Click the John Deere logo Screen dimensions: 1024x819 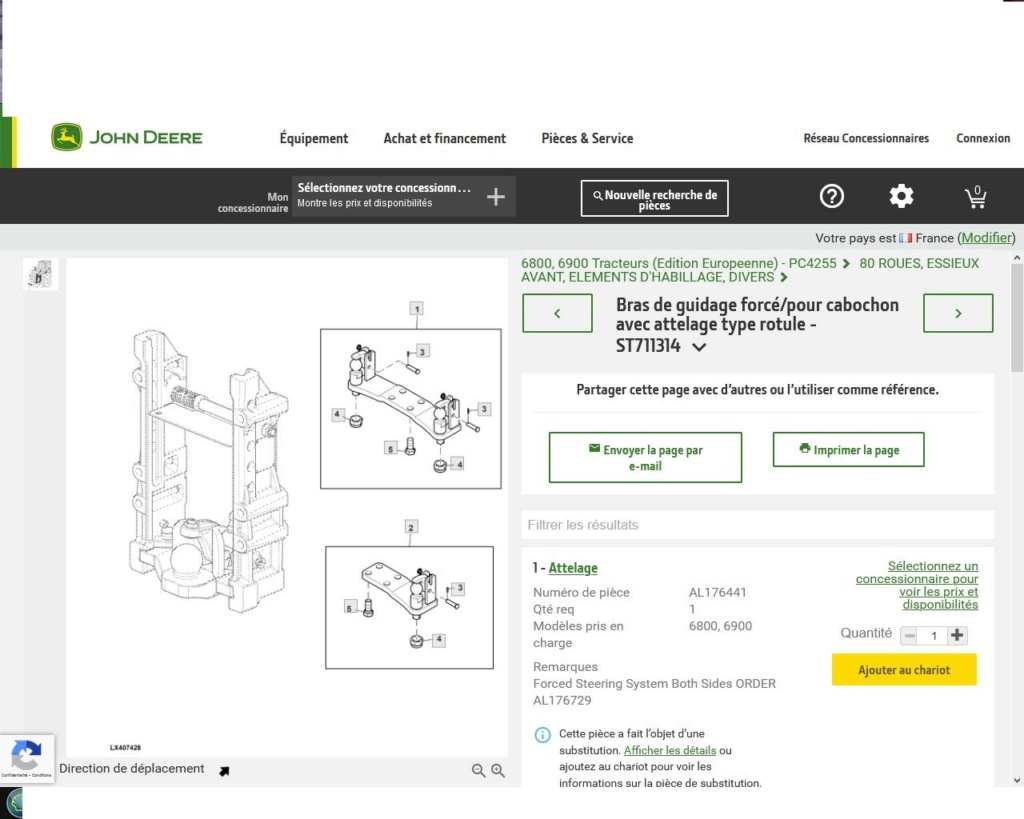[127, 137]
